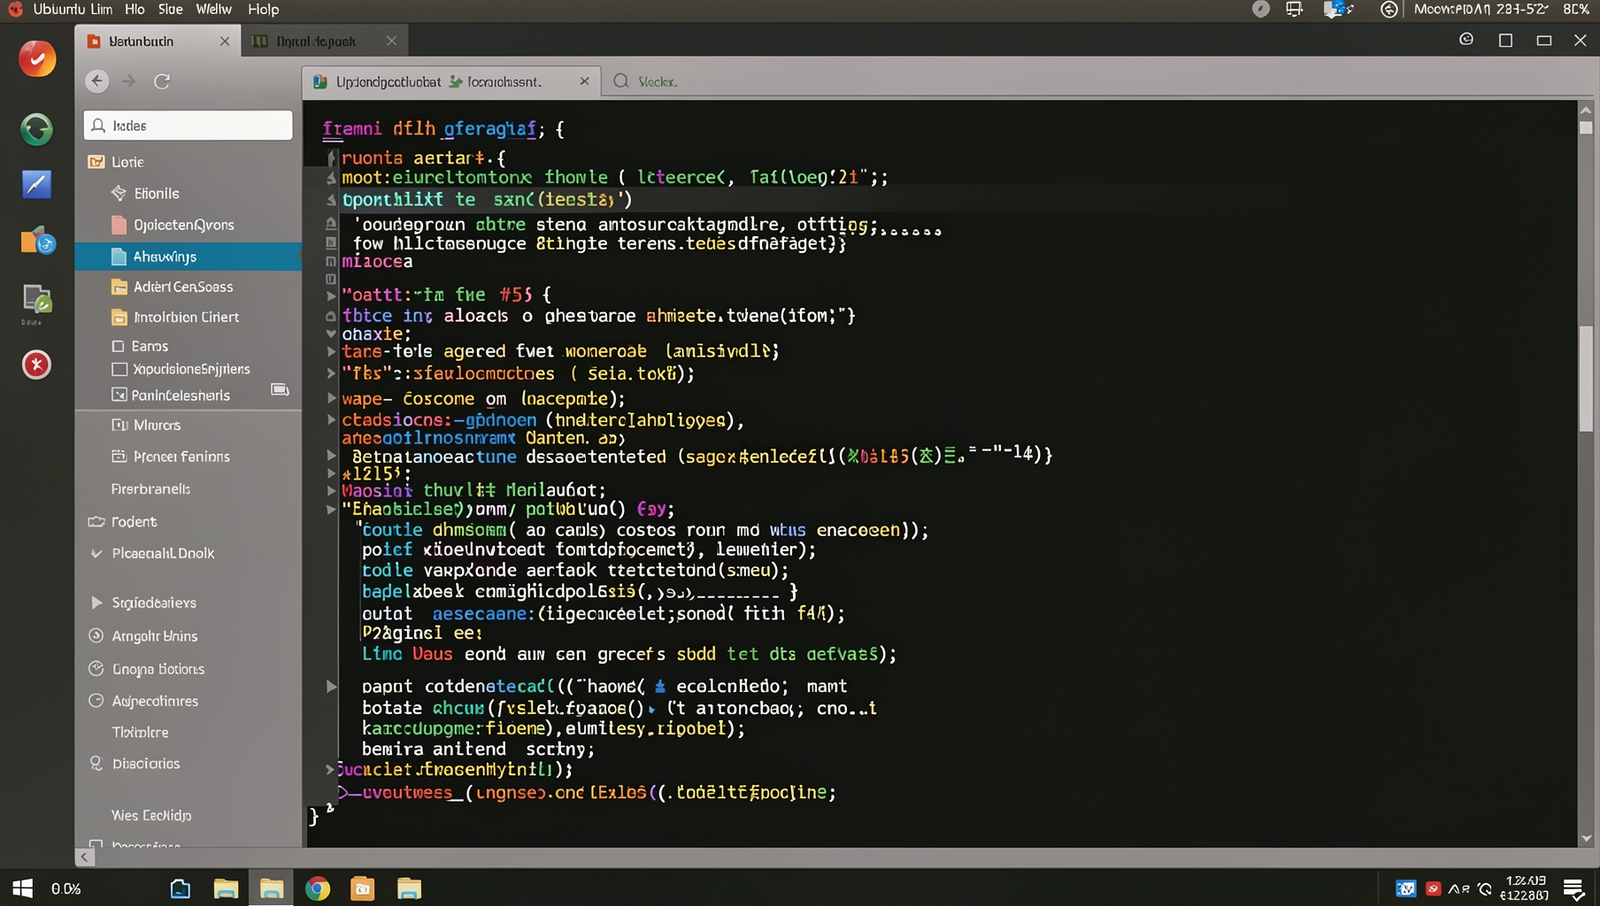
Task: Click the monitor with green leaf dock icon
Action: tap(37, 300)
